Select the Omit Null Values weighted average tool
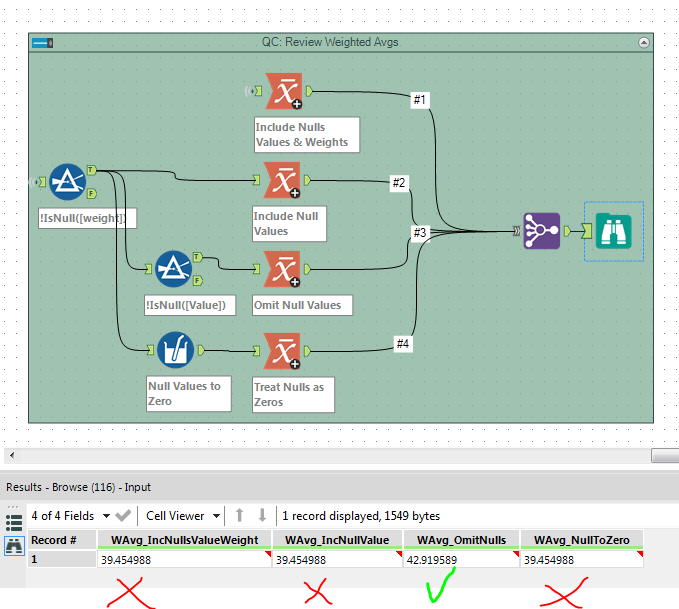This screenshot has width=679, height=609. point(282,269)
